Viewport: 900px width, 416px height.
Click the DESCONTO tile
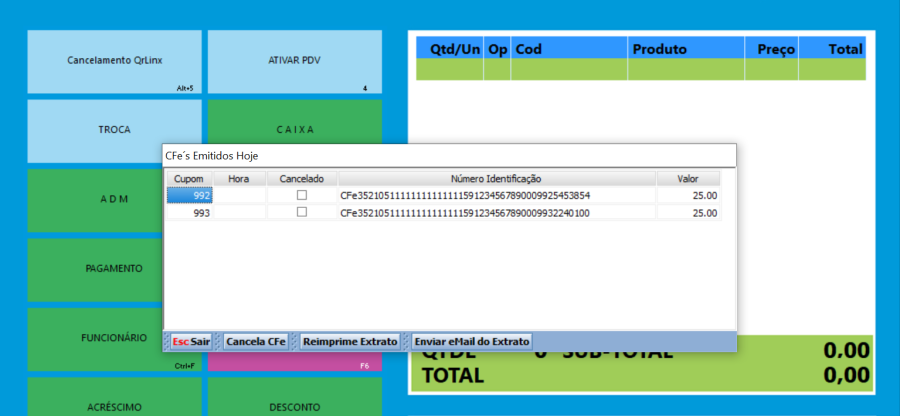tap(294, 397)
